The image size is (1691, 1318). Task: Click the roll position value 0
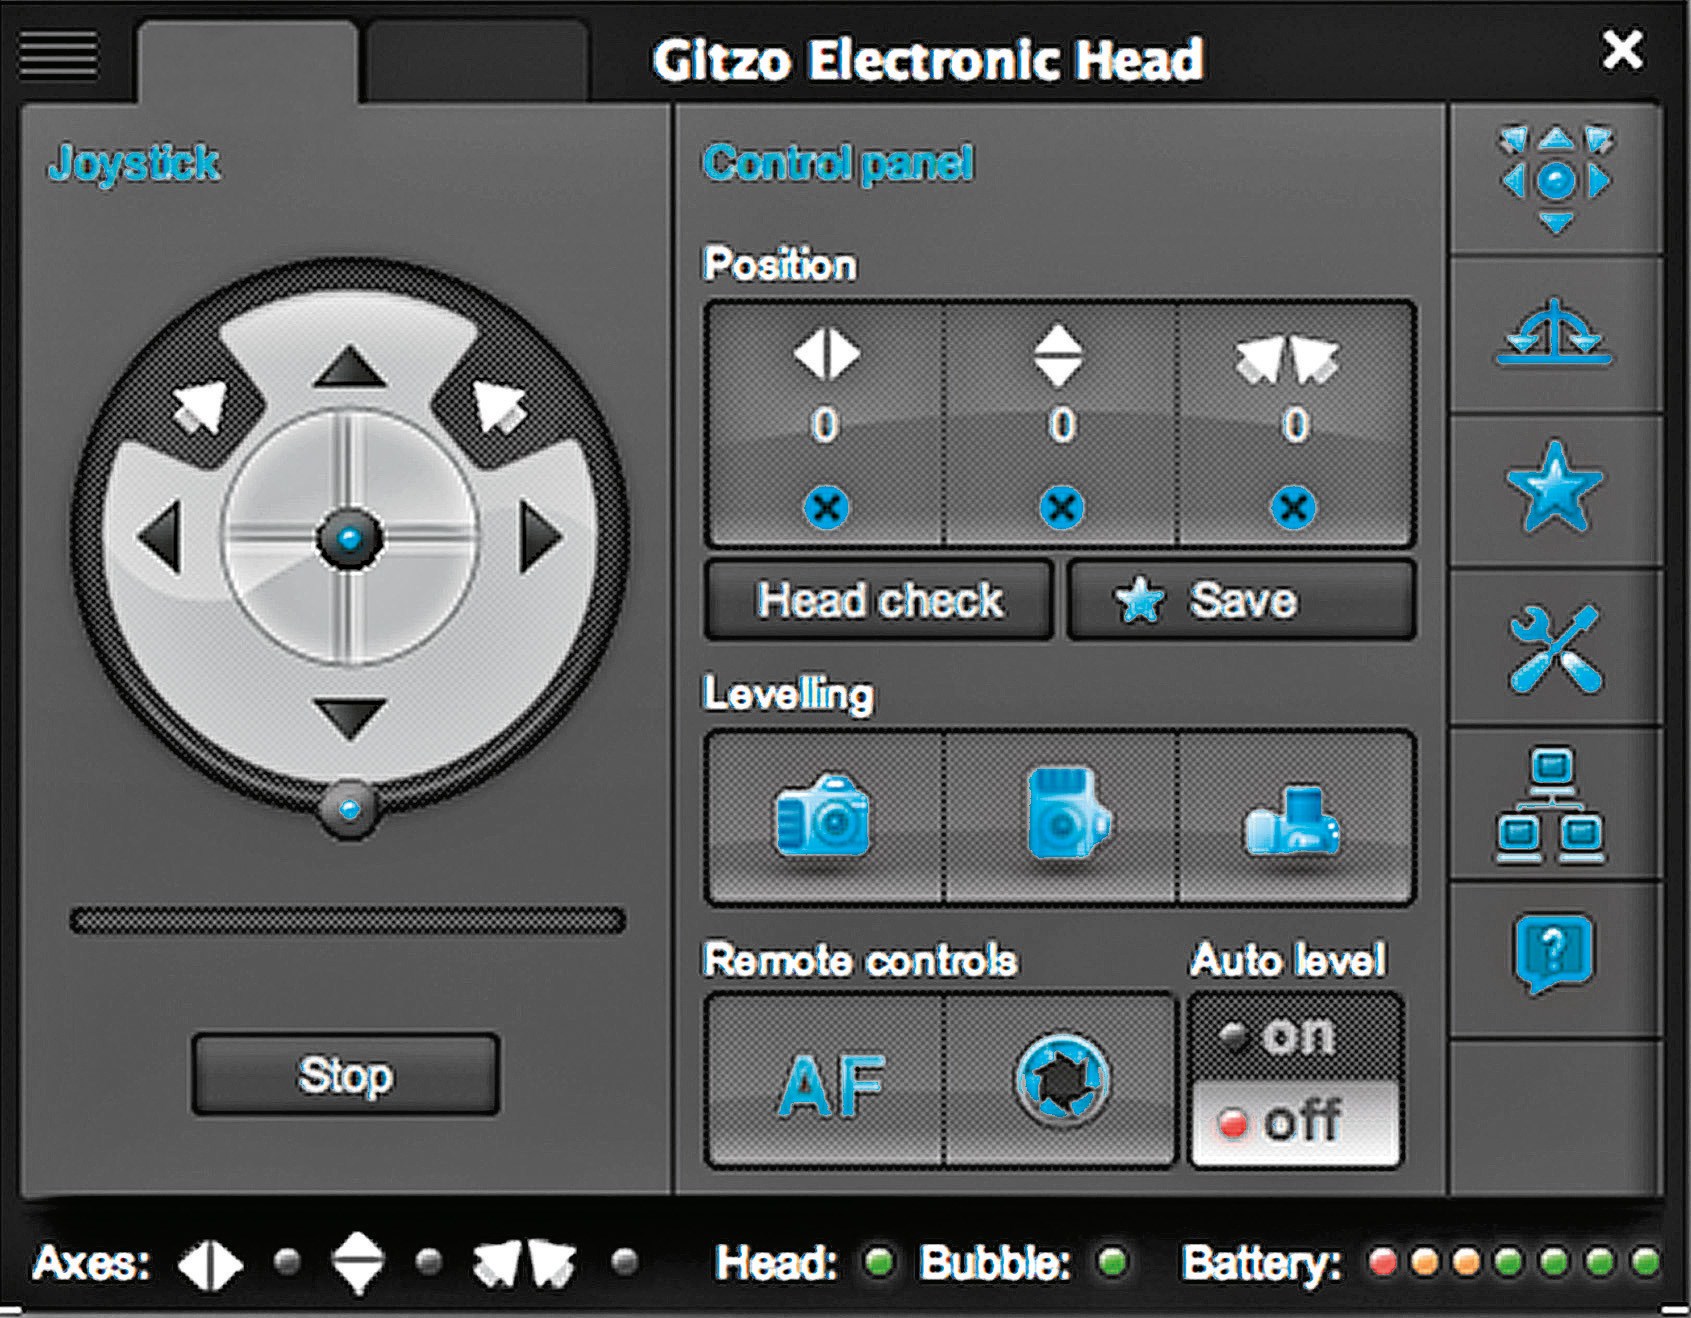click(1295, 425)
